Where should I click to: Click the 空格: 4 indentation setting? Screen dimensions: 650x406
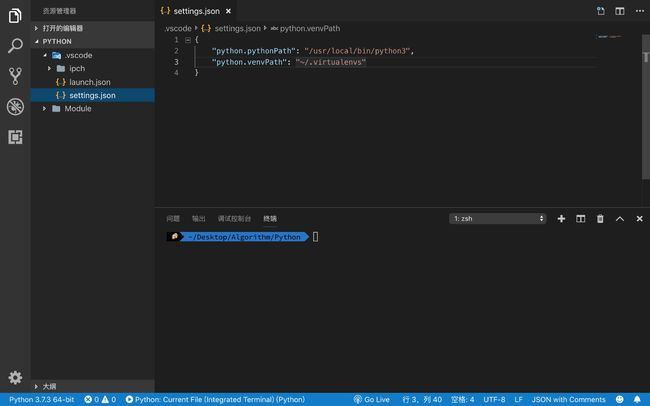pos(463,399)
